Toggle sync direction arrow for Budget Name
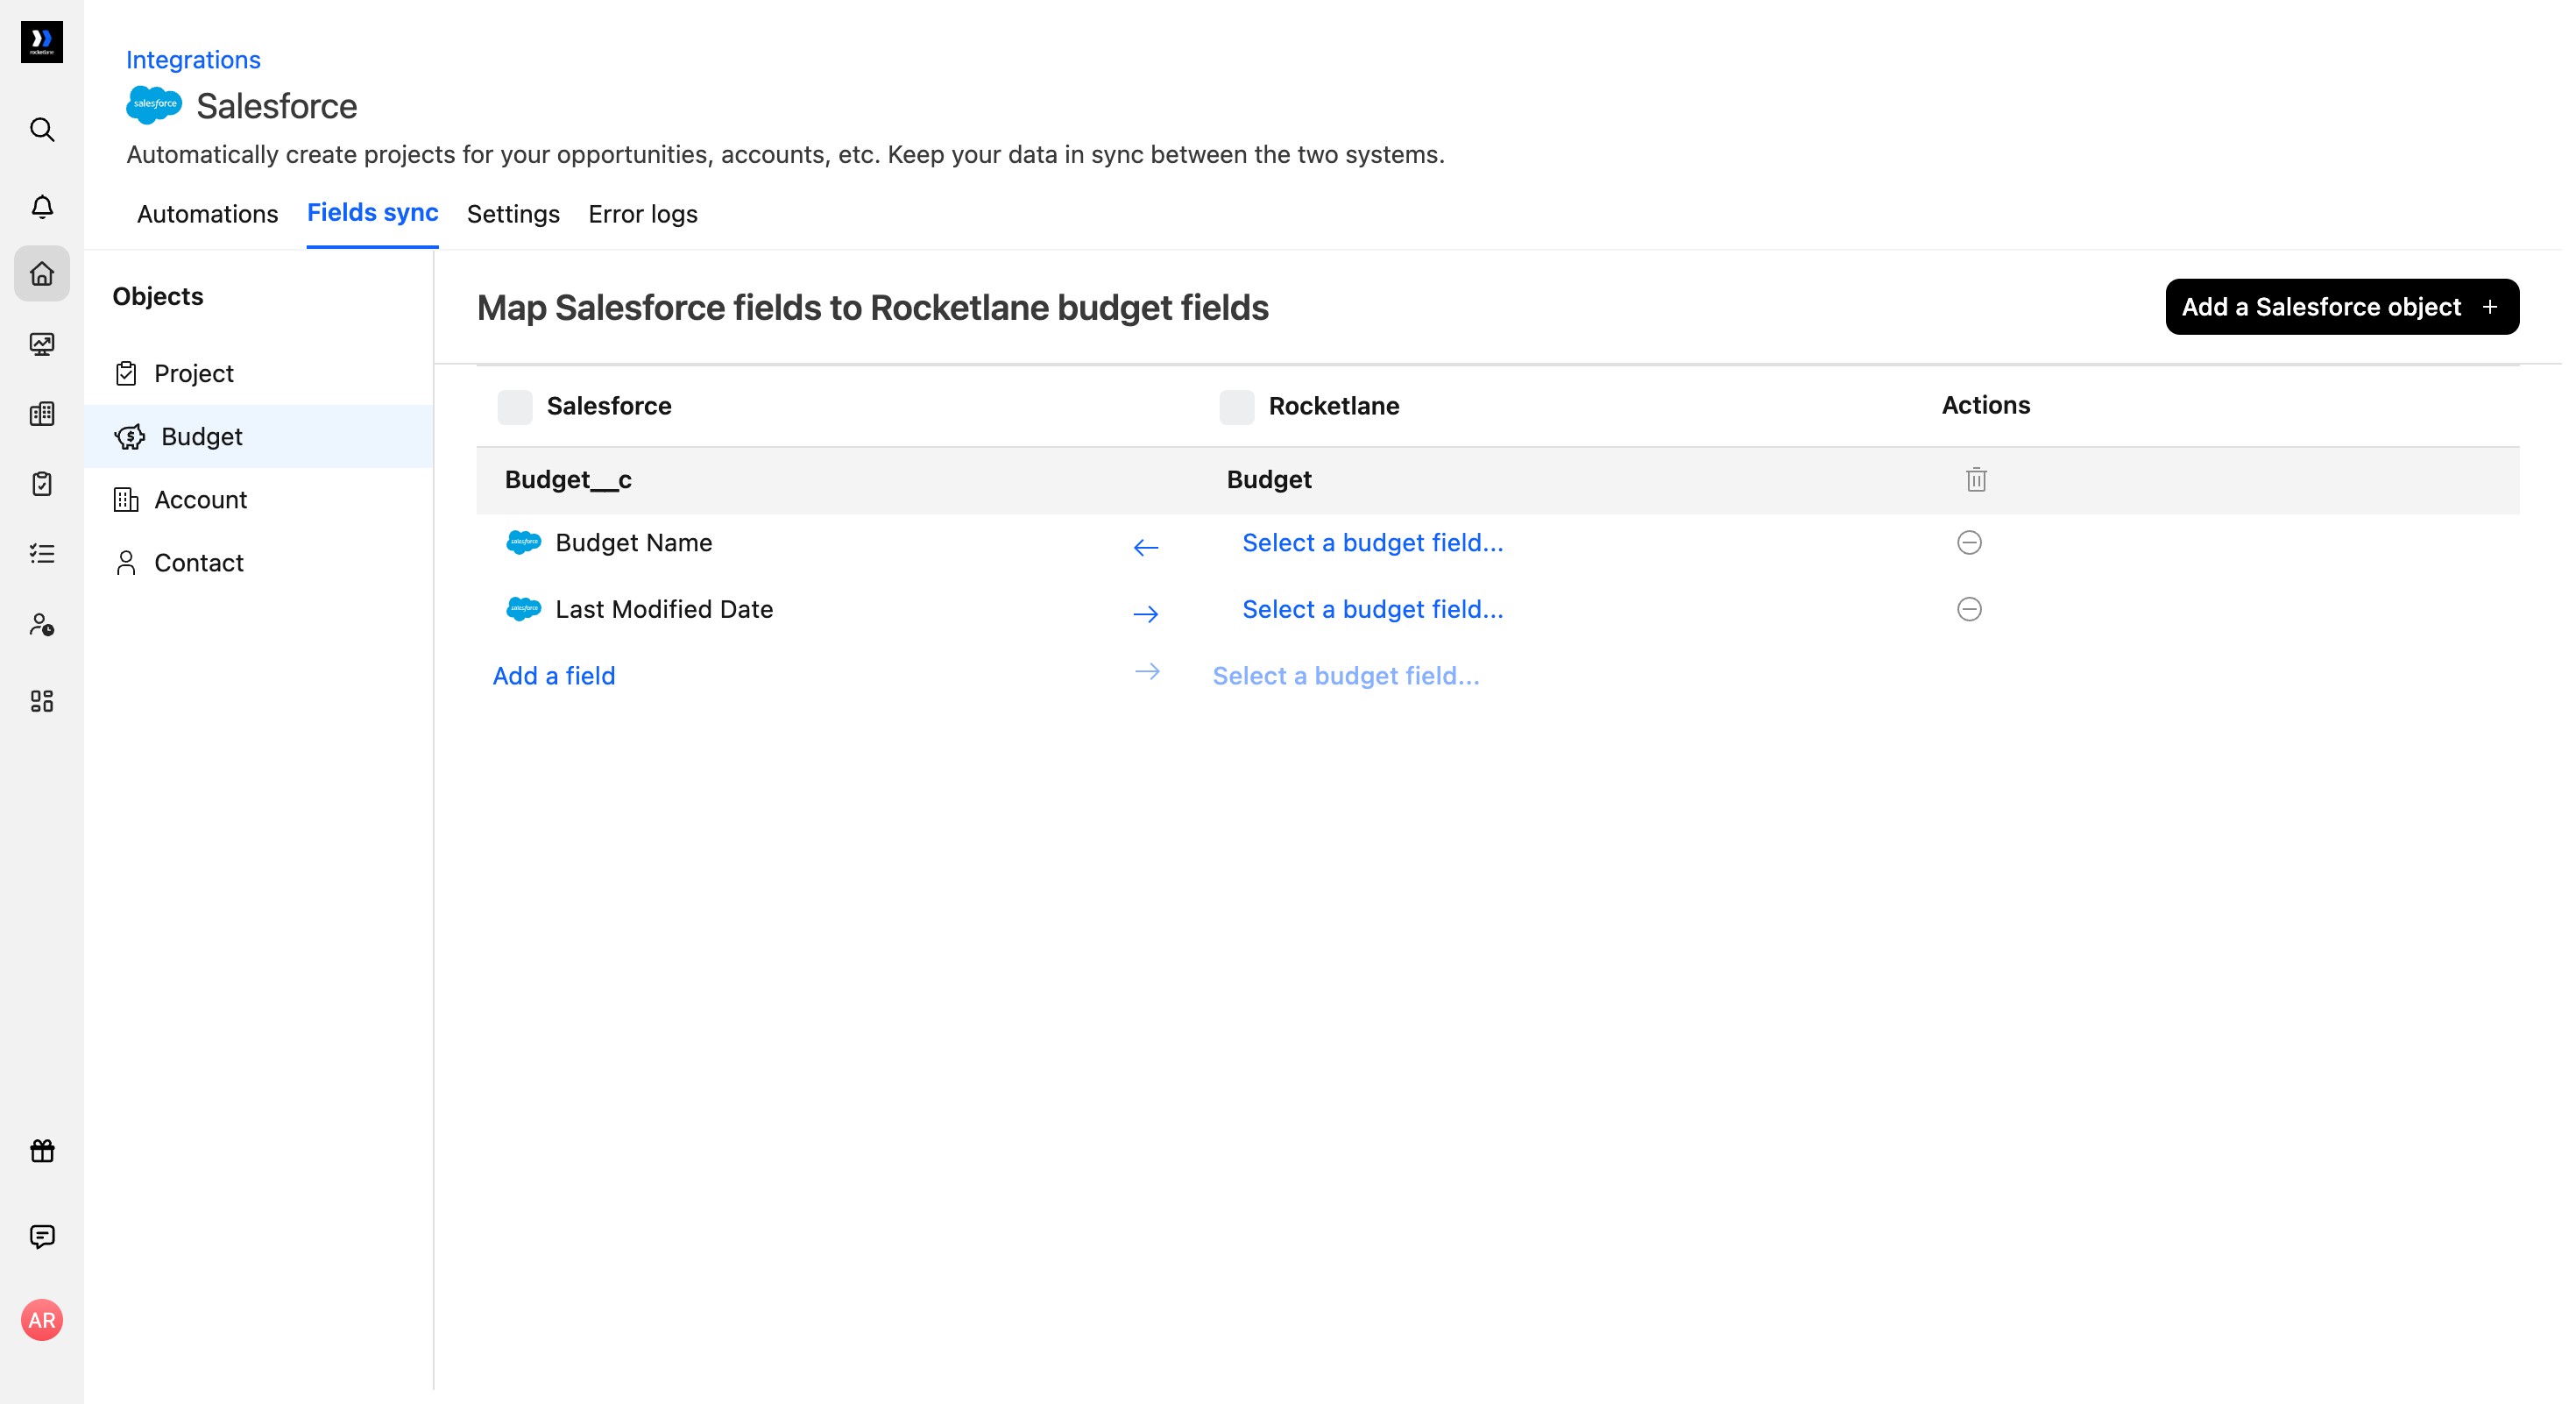 click(x=1146, y=547)
